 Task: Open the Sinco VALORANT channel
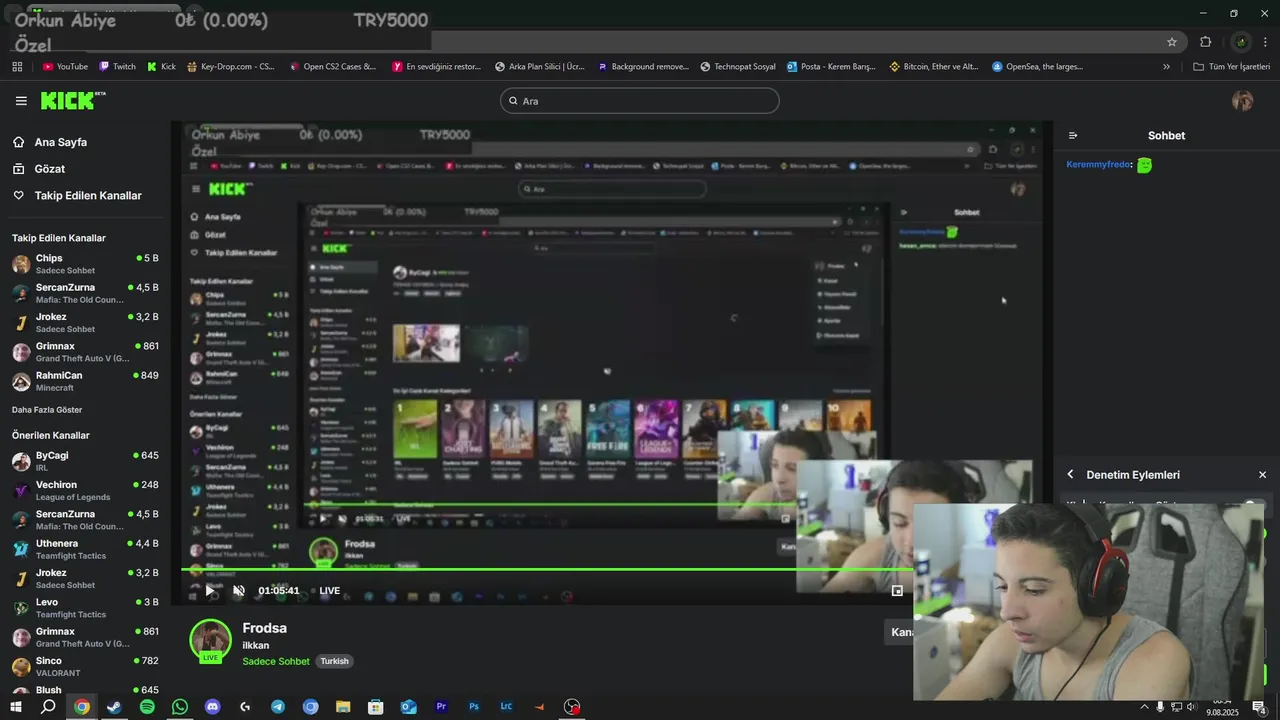point(85,667)
